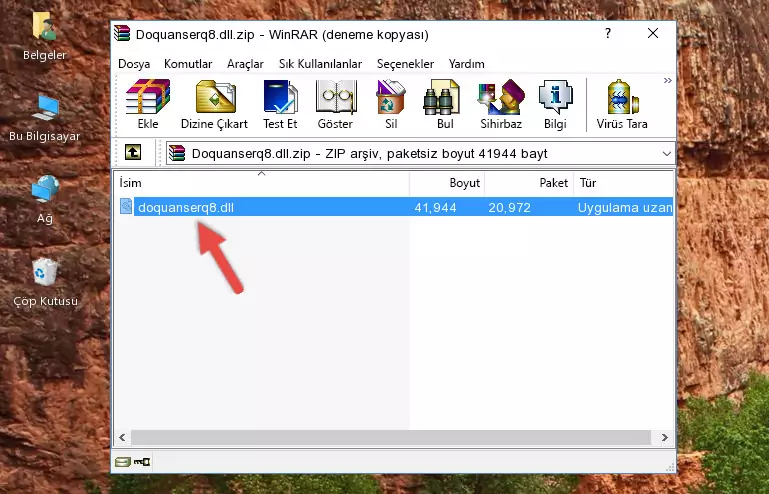Image resolution: width=769 pixels, height=494 pixels.
Task: Click the doquanserq8.dll file icon
Action: pos(126,206)
